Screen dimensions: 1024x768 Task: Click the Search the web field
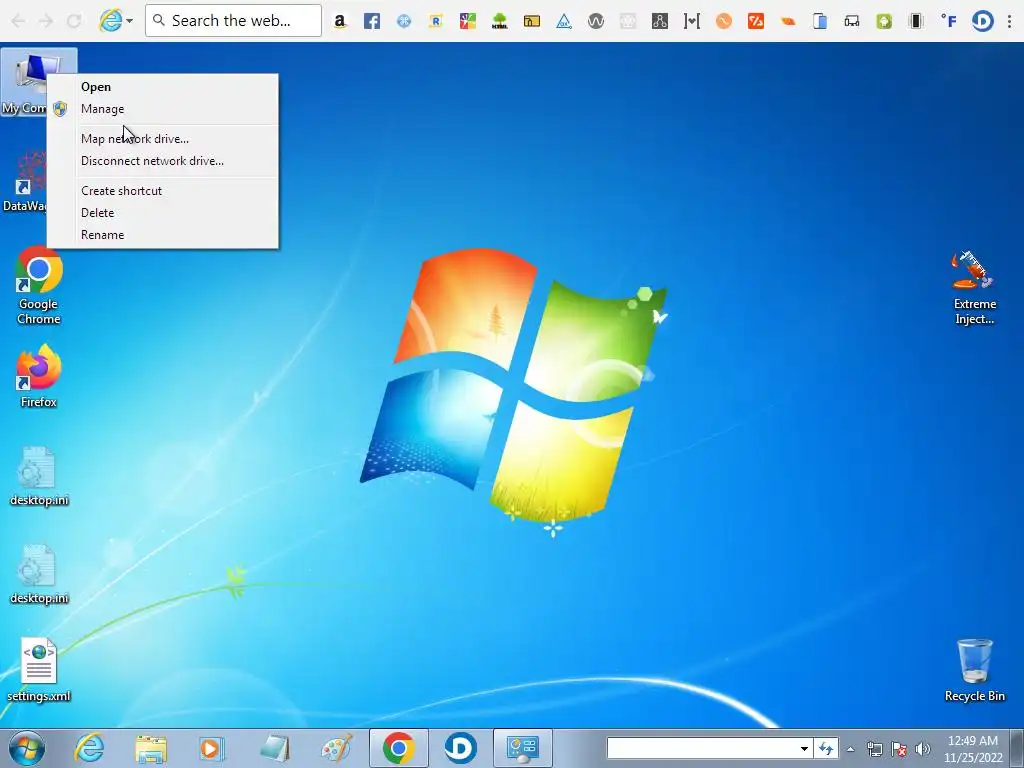tap(233, 21)
